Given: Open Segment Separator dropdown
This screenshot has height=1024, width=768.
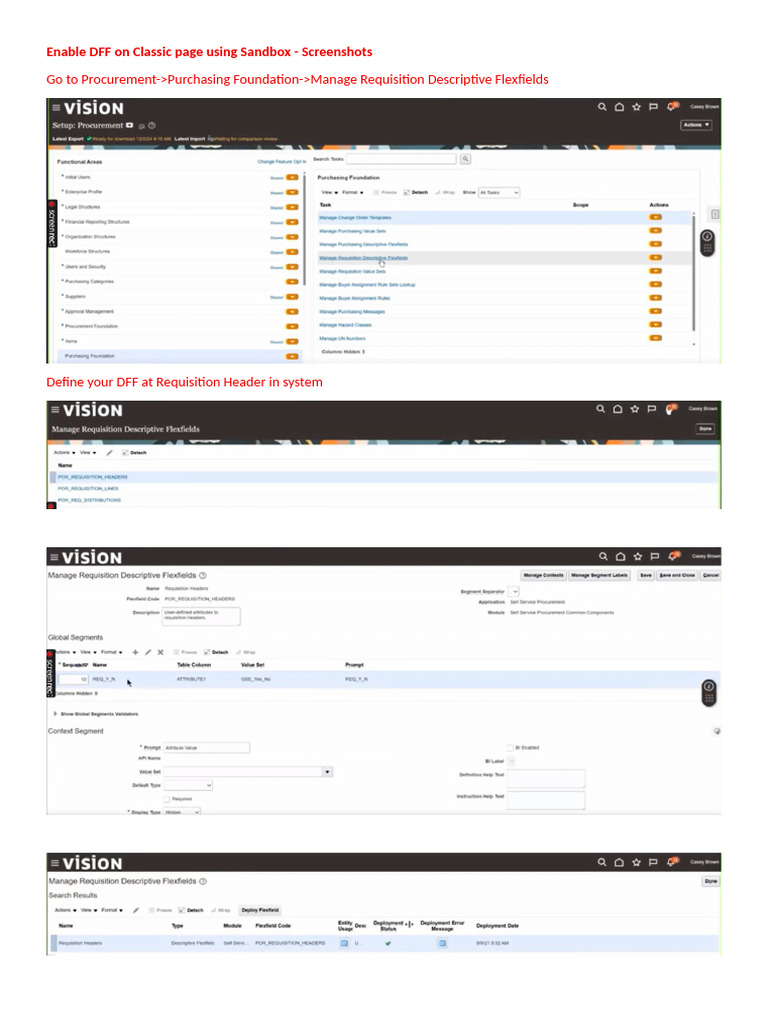Looking at the screenshot, I should [513, 592].
